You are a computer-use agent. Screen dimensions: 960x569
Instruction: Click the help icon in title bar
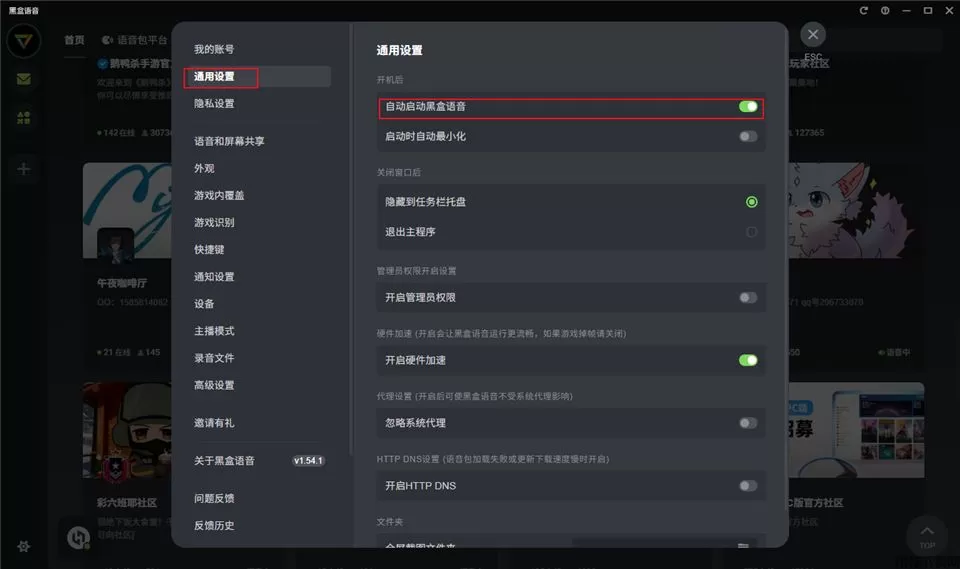pos(885,10)
